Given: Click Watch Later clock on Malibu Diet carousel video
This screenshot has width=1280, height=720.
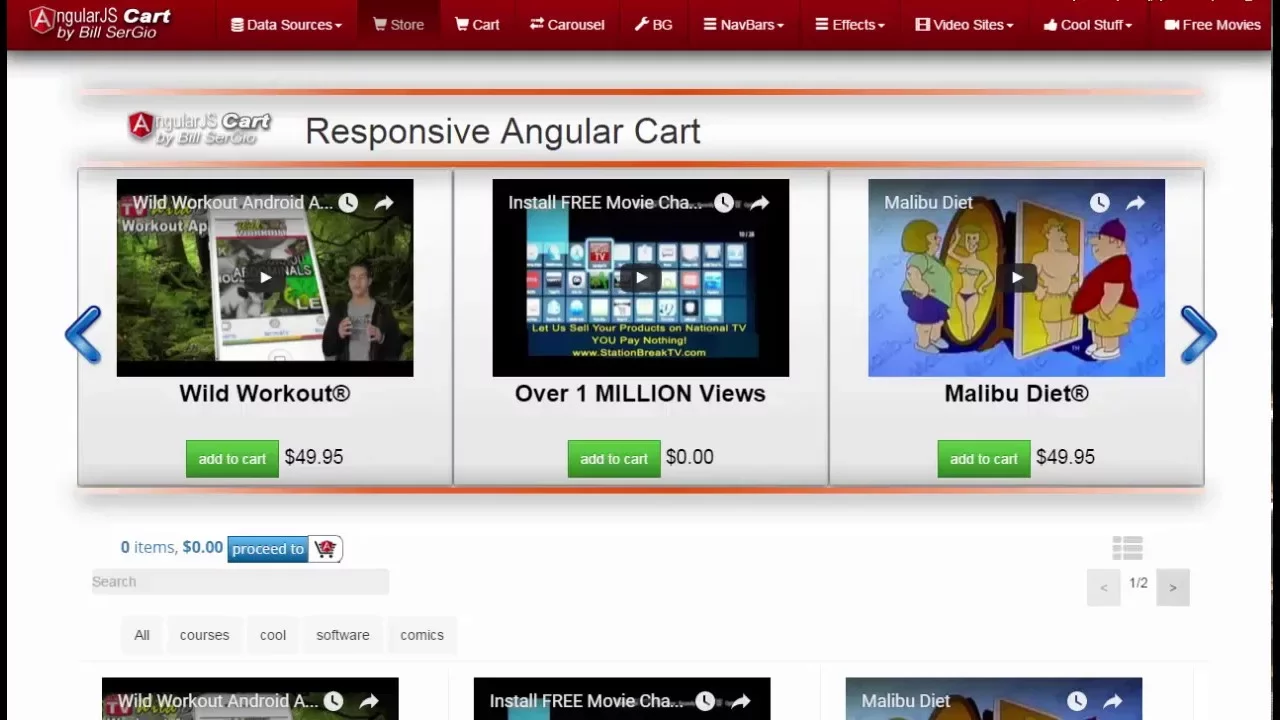Looking at the screenshot, I should [x=1100, y=203].
